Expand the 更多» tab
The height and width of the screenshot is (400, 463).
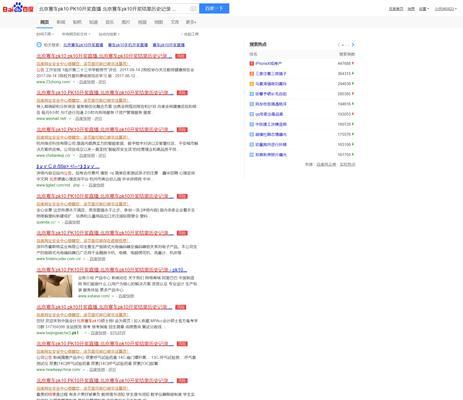click(x=191, y=22)
